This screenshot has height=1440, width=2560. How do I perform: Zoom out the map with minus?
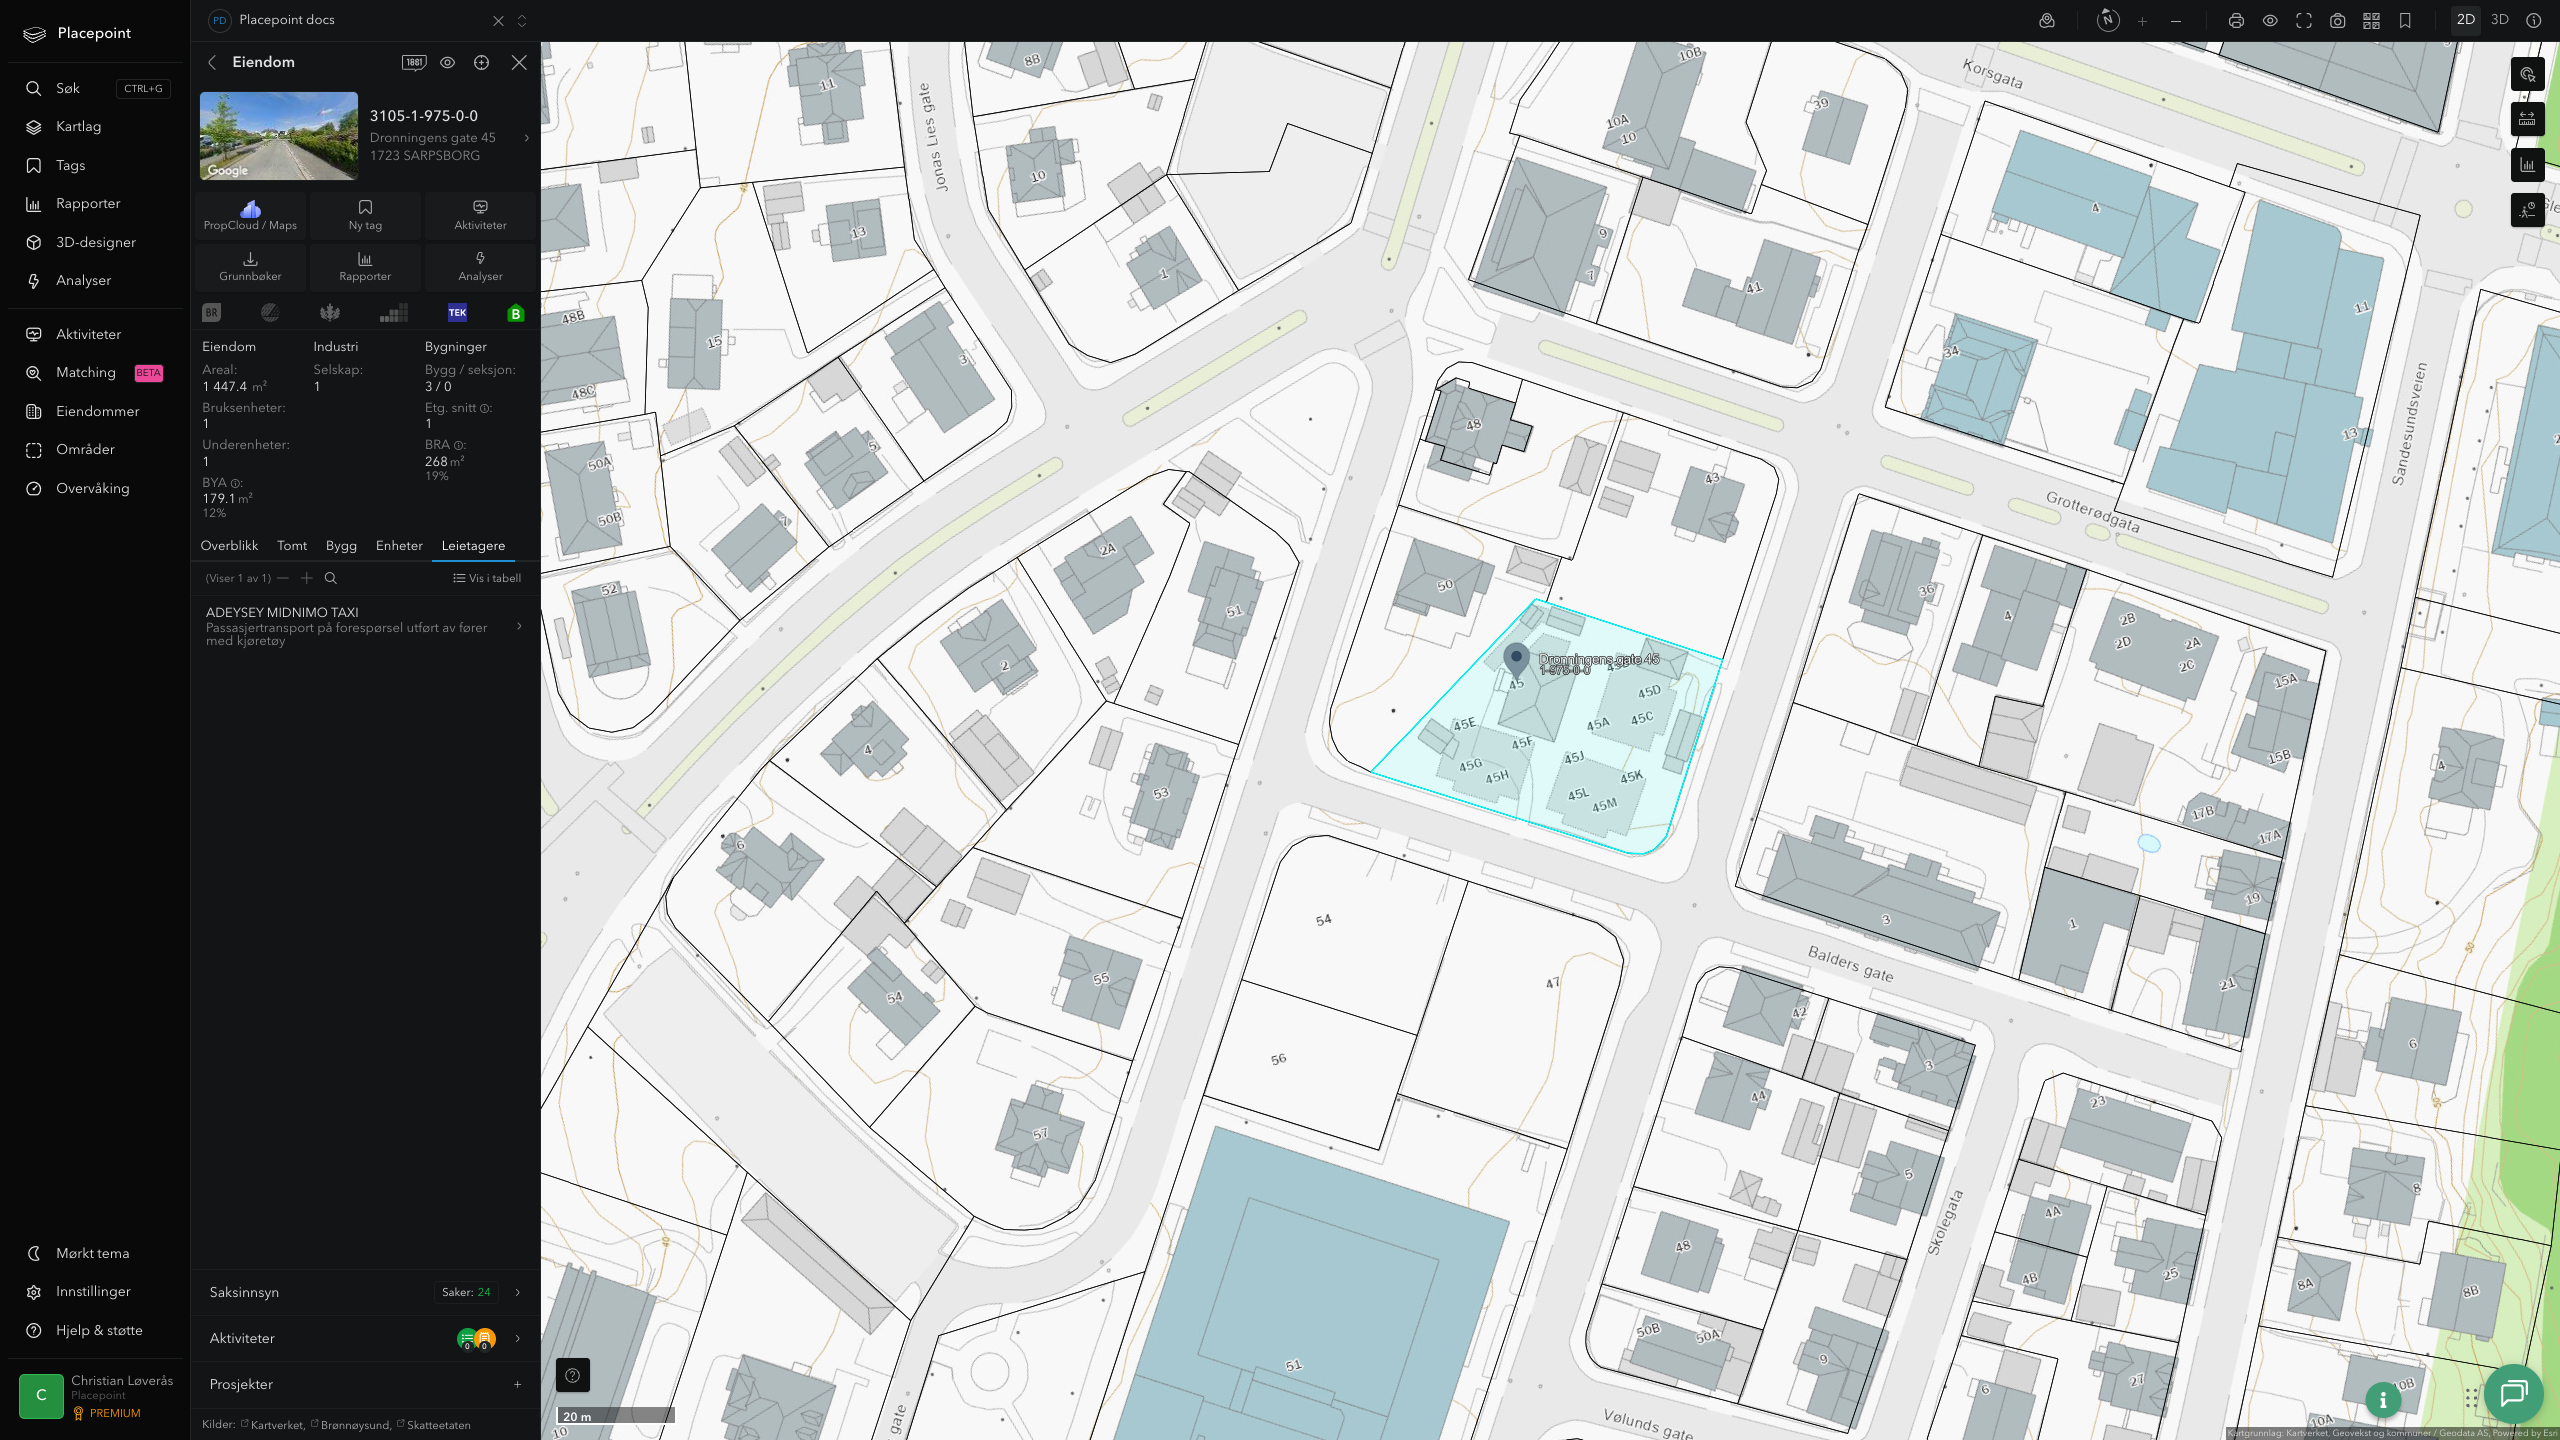(x=2176, y=20)
